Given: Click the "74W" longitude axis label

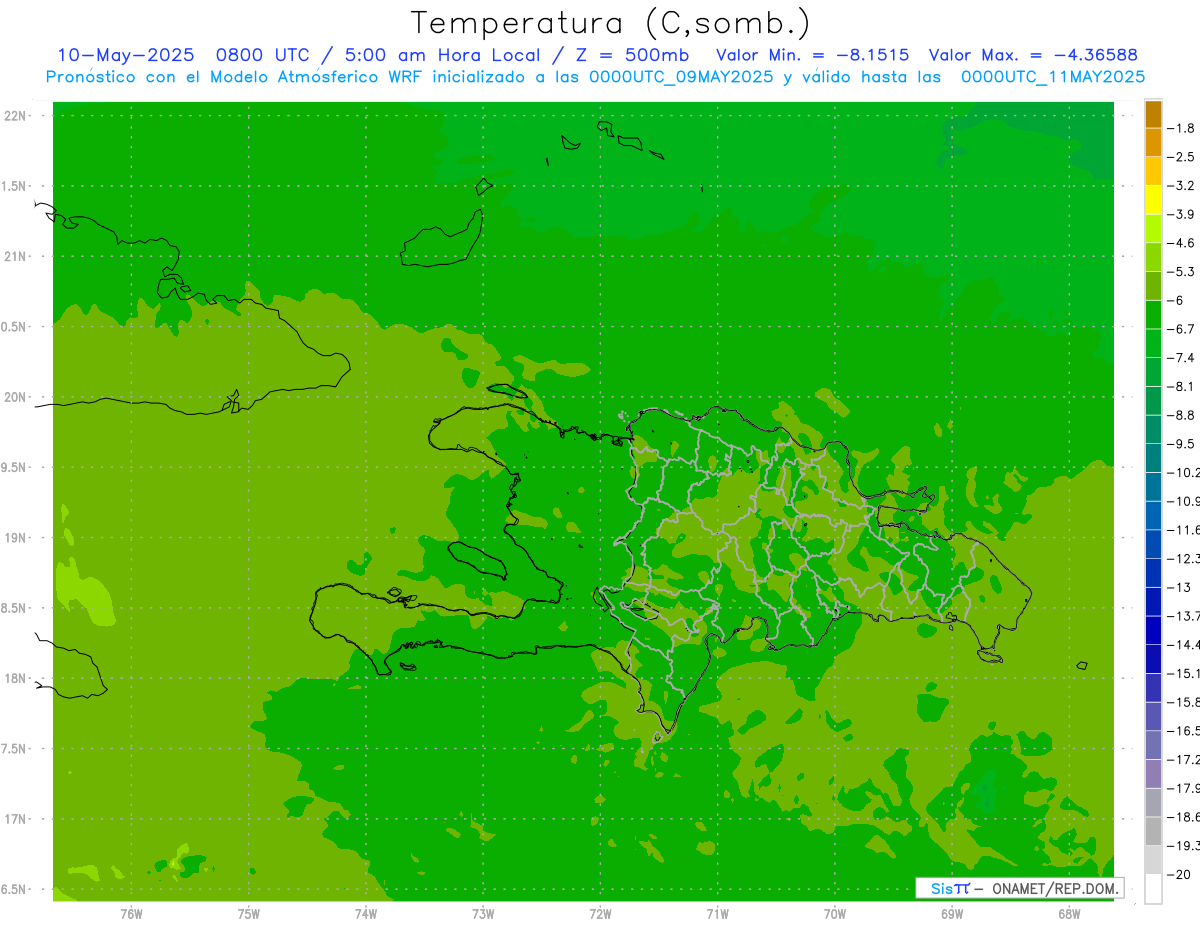Looking at the screenshot, I should click(x=365, y=914).
